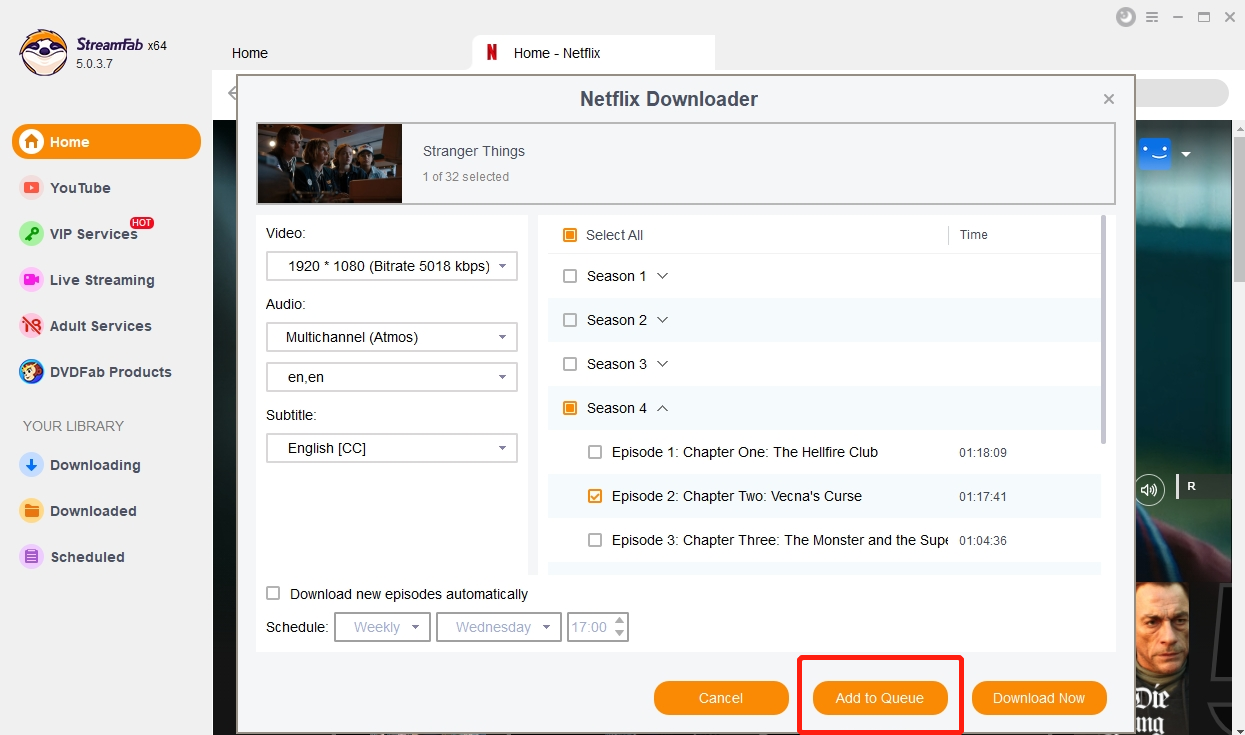Open Adult Services sidebar icon
The height and width of the screenshot is (735, 1245).
(32, 326)
